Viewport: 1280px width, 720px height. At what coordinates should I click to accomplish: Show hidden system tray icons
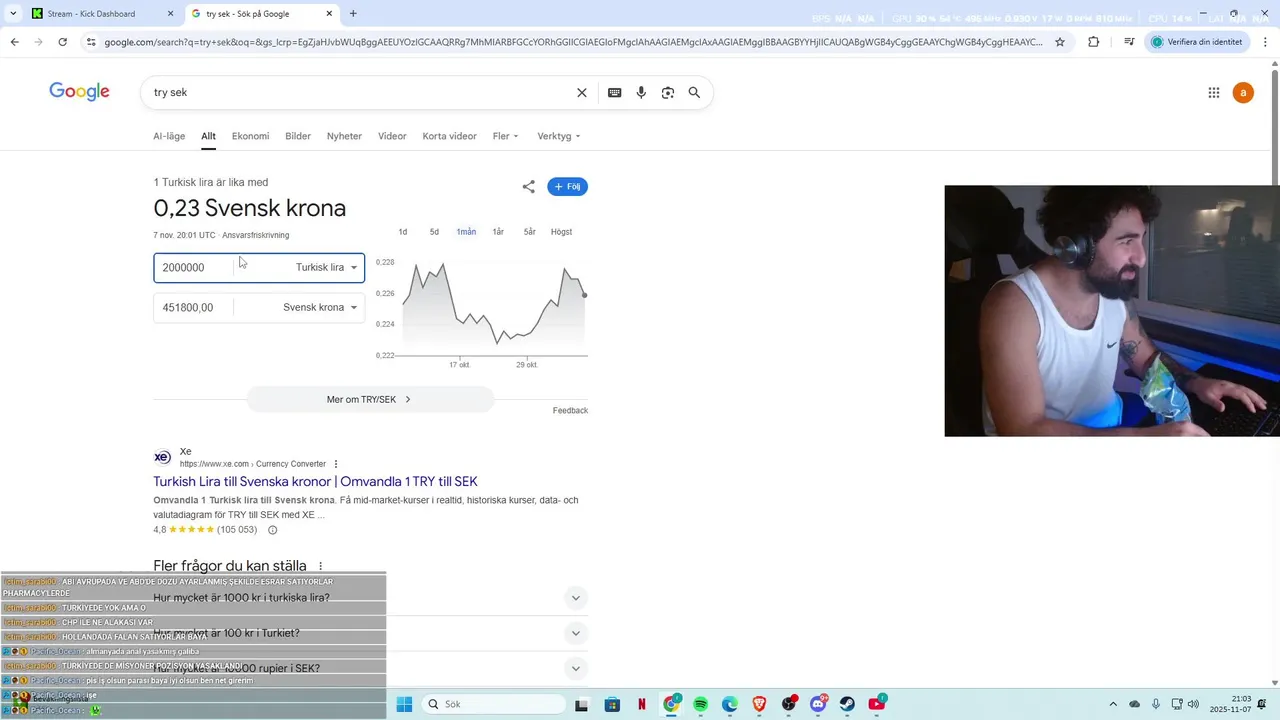pyautogui.click(x=1113, y=704)
